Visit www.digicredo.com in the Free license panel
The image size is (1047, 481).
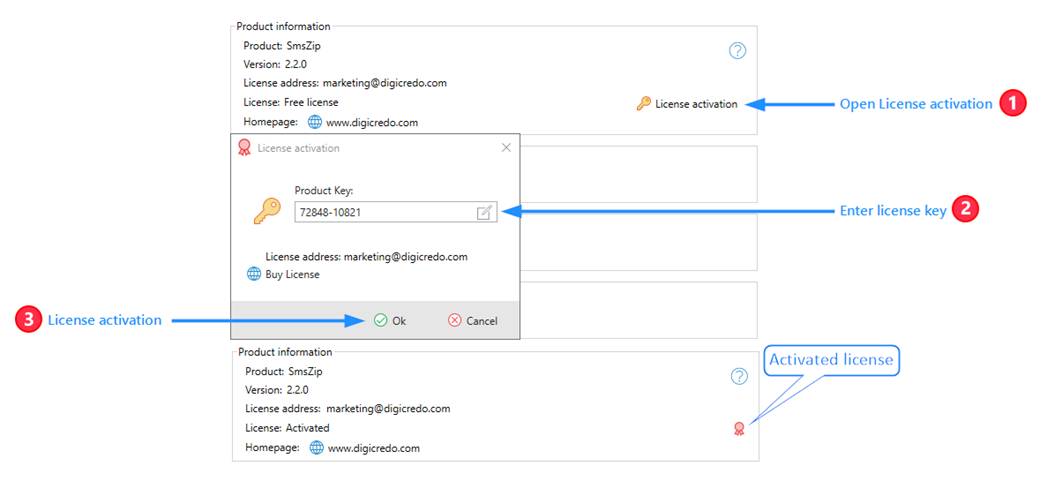(x=371, y=123)
